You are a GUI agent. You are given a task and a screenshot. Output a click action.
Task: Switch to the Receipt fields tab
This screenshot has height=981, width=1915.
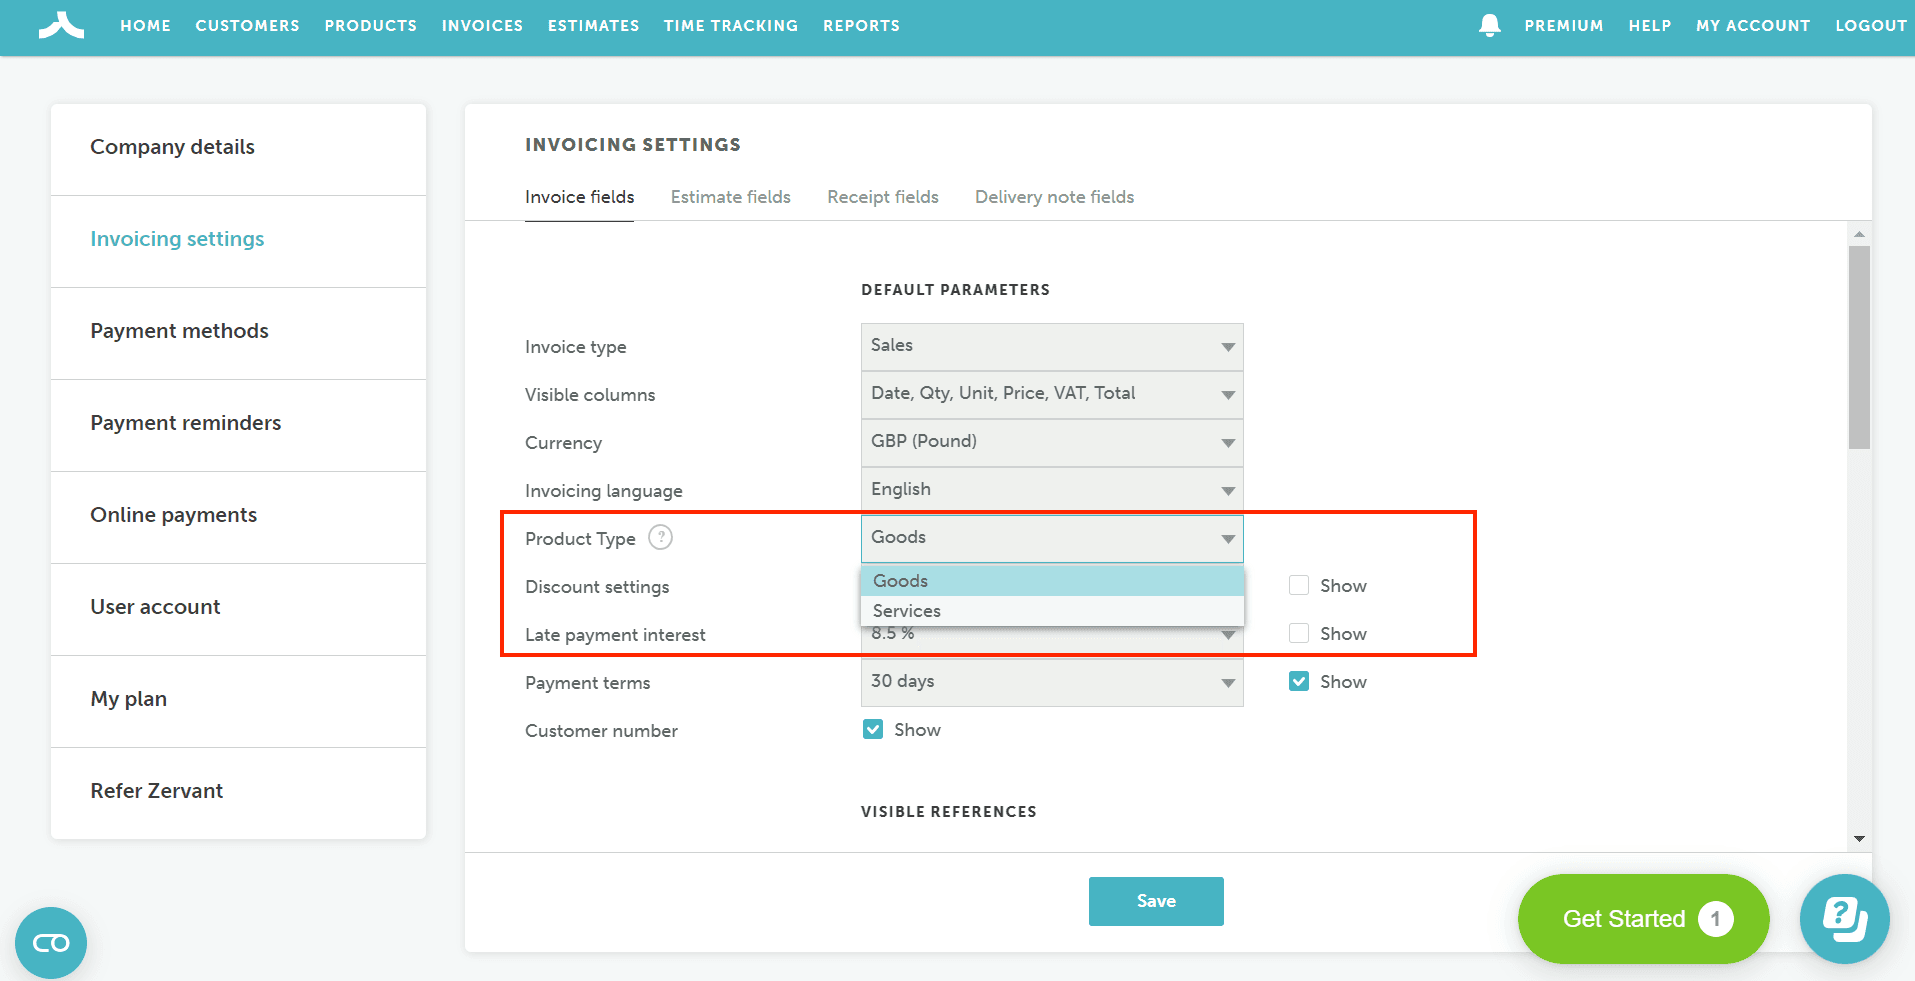(882, 197)
